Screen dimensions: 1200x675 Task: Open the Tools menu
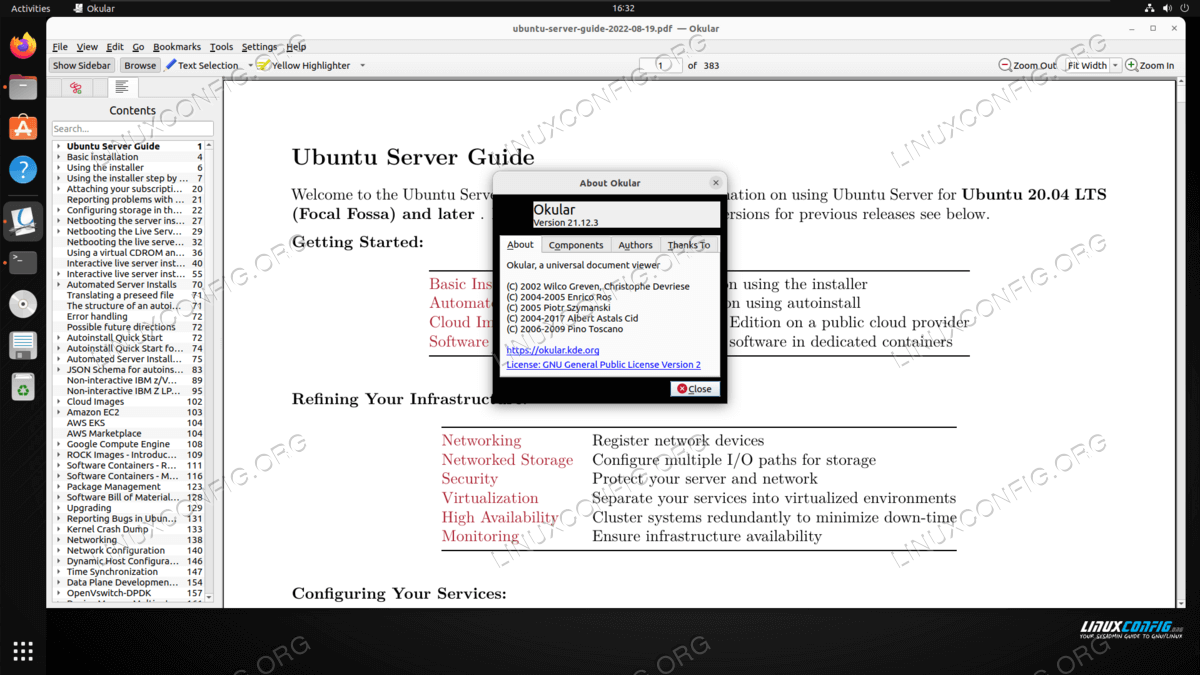click(x=221, y=47)
